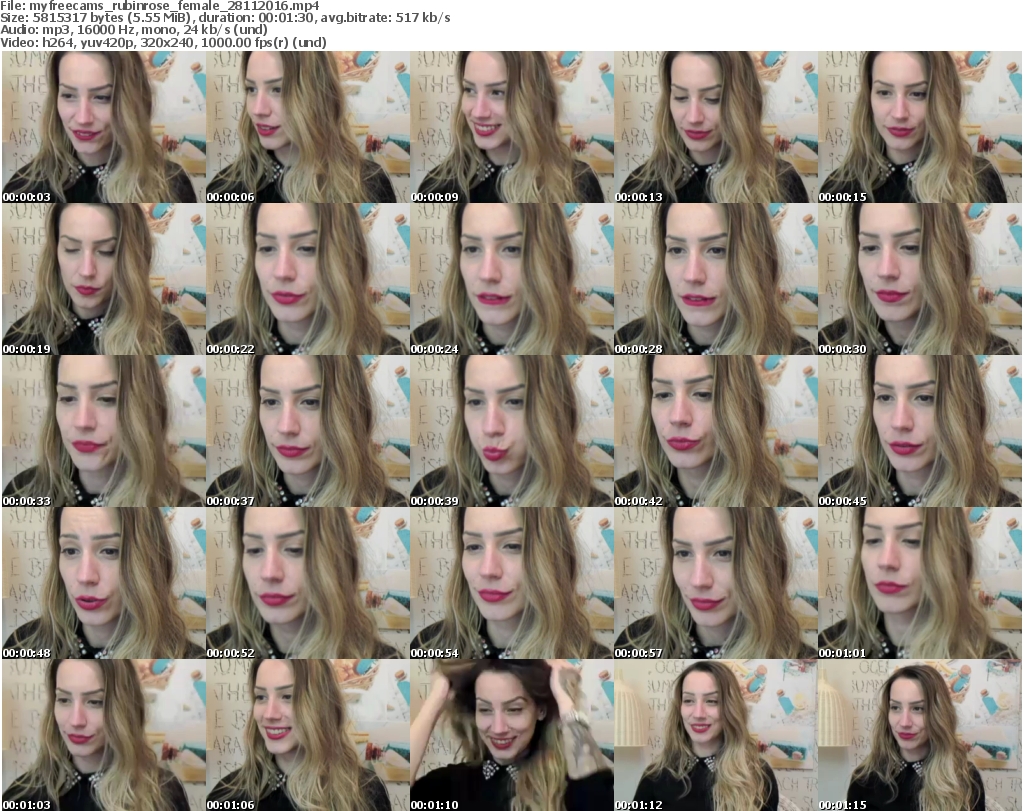Pick the frame with timestamp 00:00:42
The width and height of the screenshot is (1024, 811).
716,432
